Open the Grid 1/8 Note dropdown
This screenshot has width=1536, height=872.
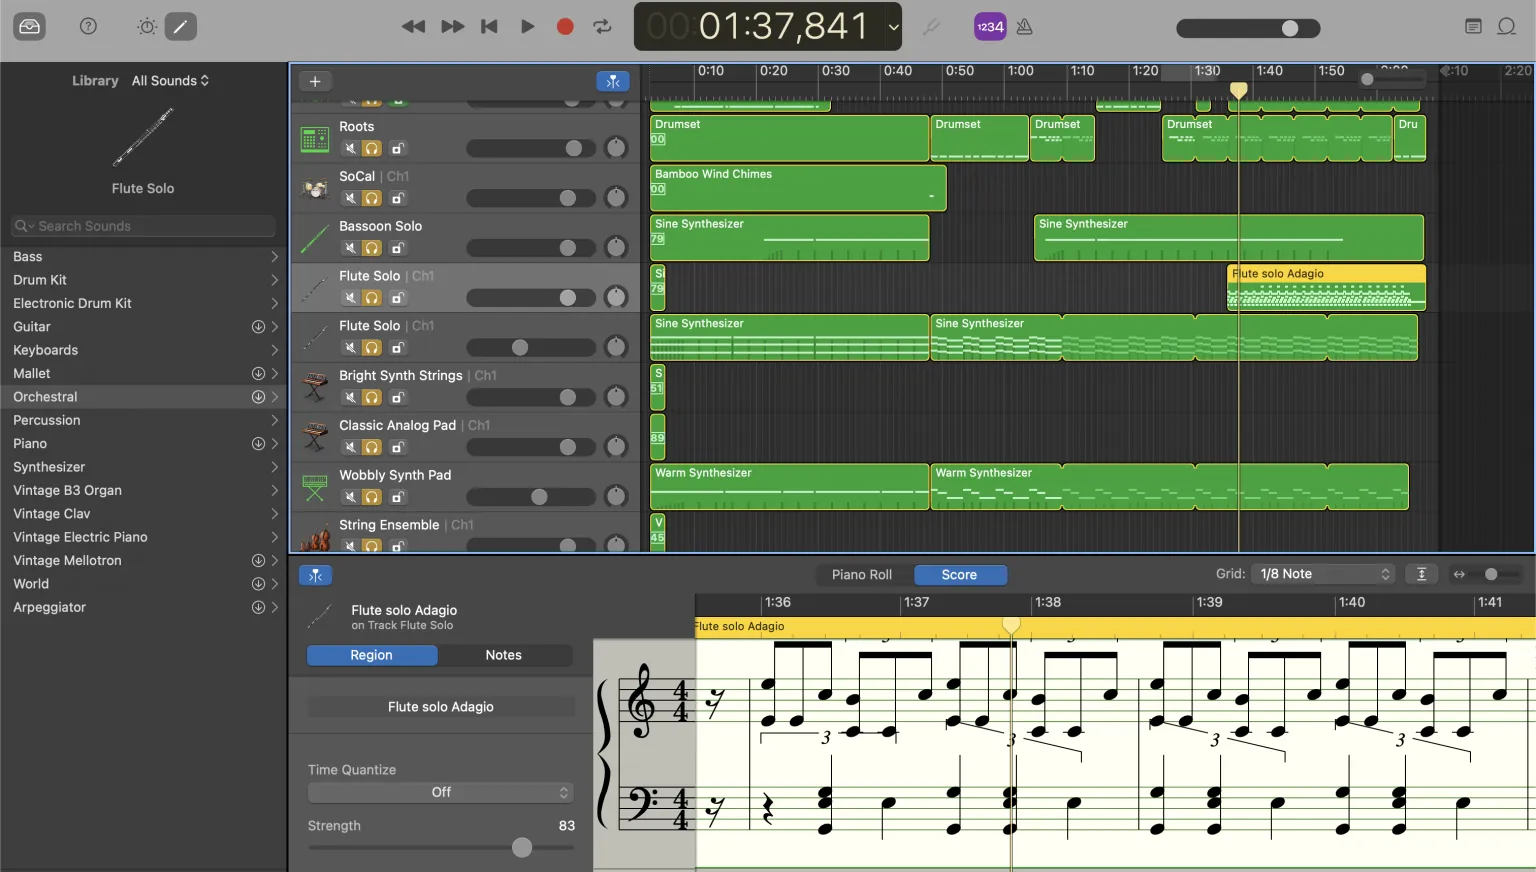[x=1324, y=574]
